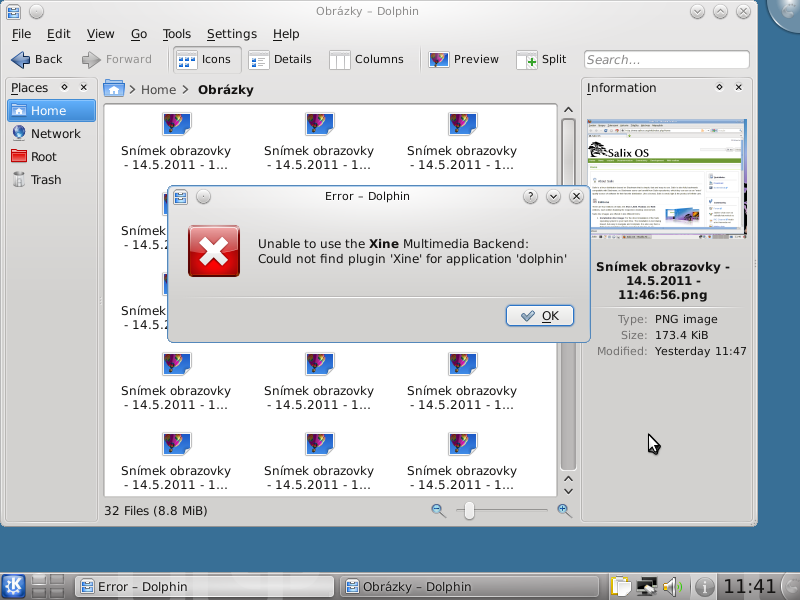Close the Obrázky Dolphin window
Image resolution: width=800 pixels, height=600 pixels.
pos(743,11)
